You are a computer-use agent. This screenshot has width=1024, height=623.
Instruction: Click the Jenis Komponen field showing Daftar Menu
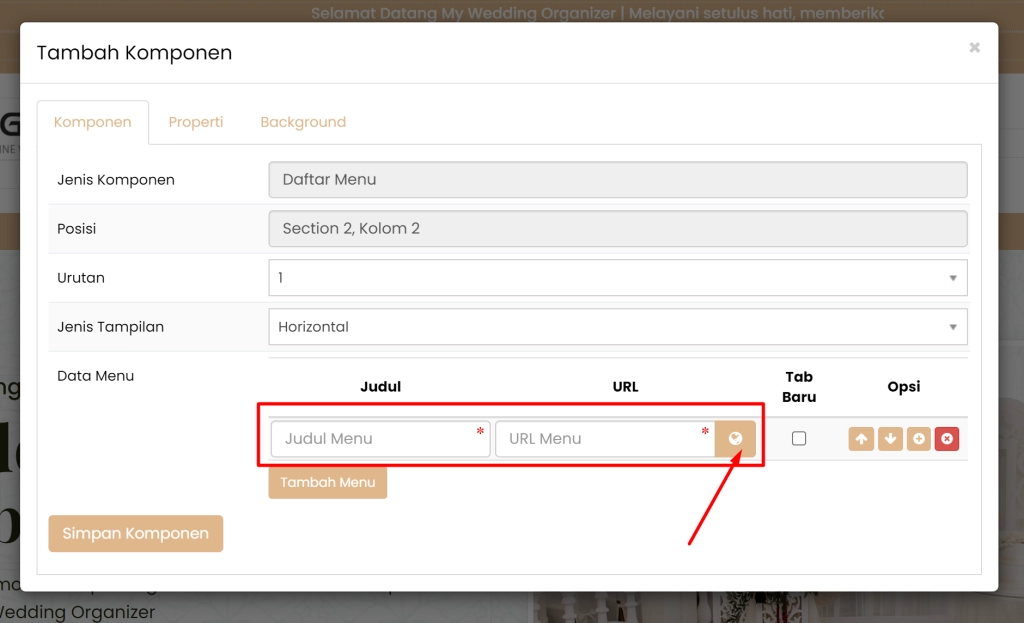[617, 180]
